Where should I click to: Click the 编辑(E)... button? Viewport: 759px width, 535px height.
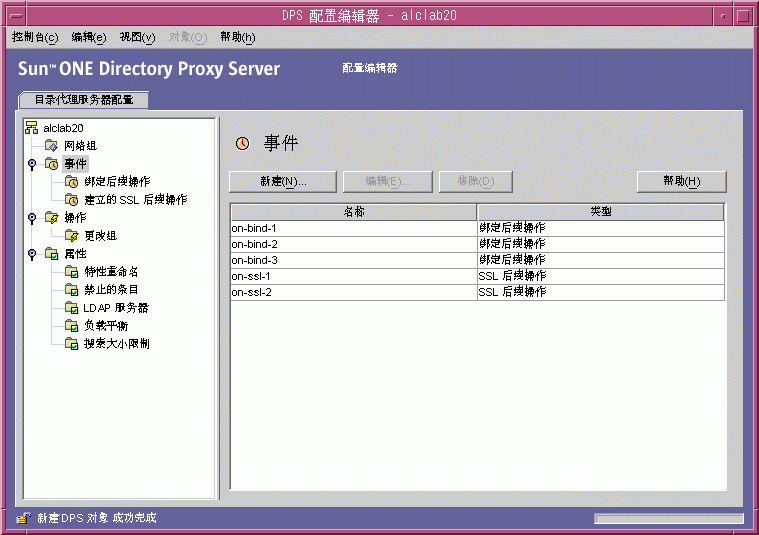click(388, 182)
